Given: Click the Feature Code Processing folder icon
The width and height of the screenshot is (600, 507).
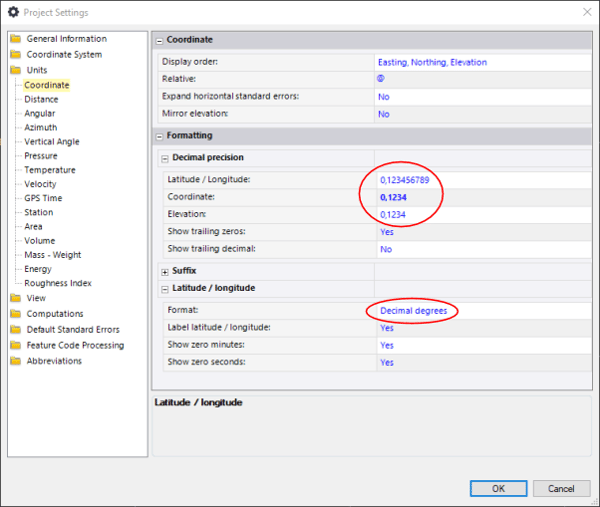Looking at the screenshot, I should tap(15, 346).
